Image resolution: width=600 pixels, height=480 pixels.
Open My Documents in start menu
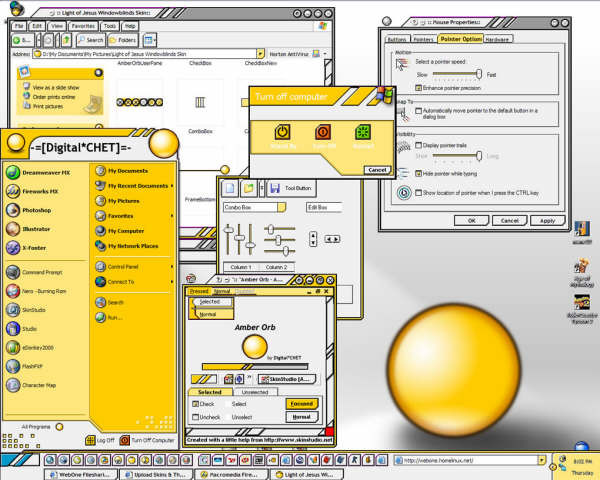point(122,171)
